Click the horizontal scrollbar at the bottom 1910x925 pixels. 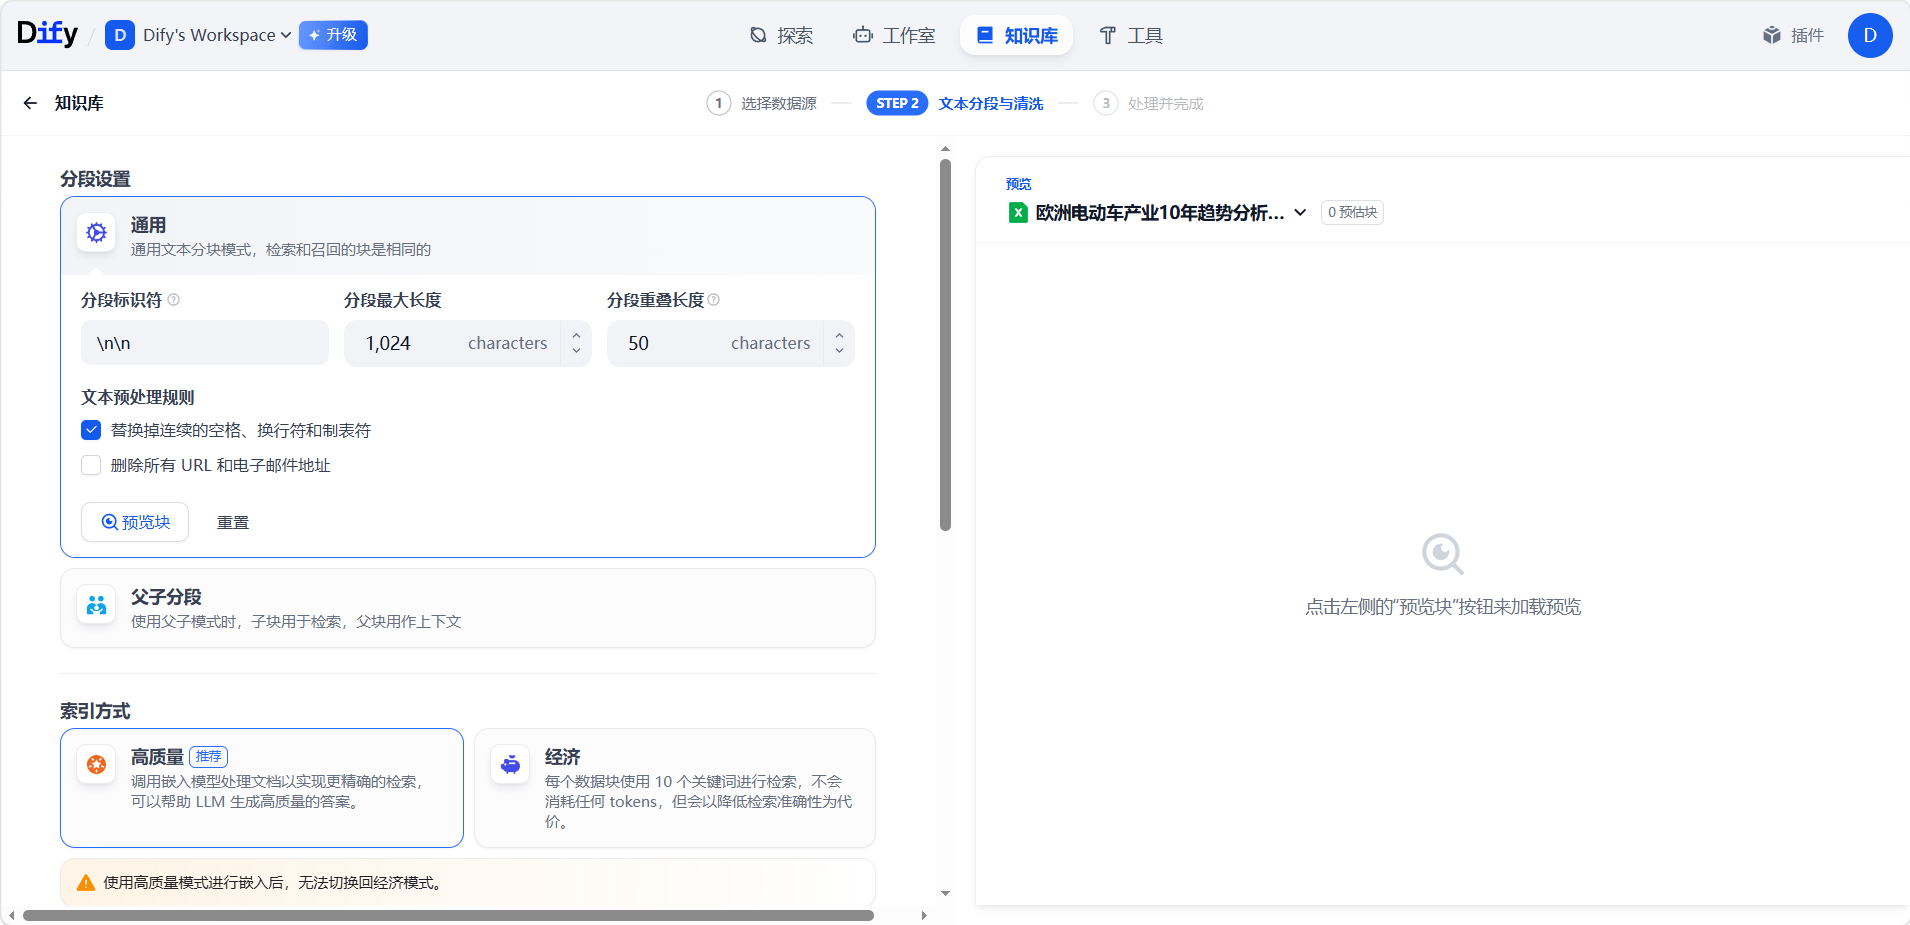tap(448, 915)
